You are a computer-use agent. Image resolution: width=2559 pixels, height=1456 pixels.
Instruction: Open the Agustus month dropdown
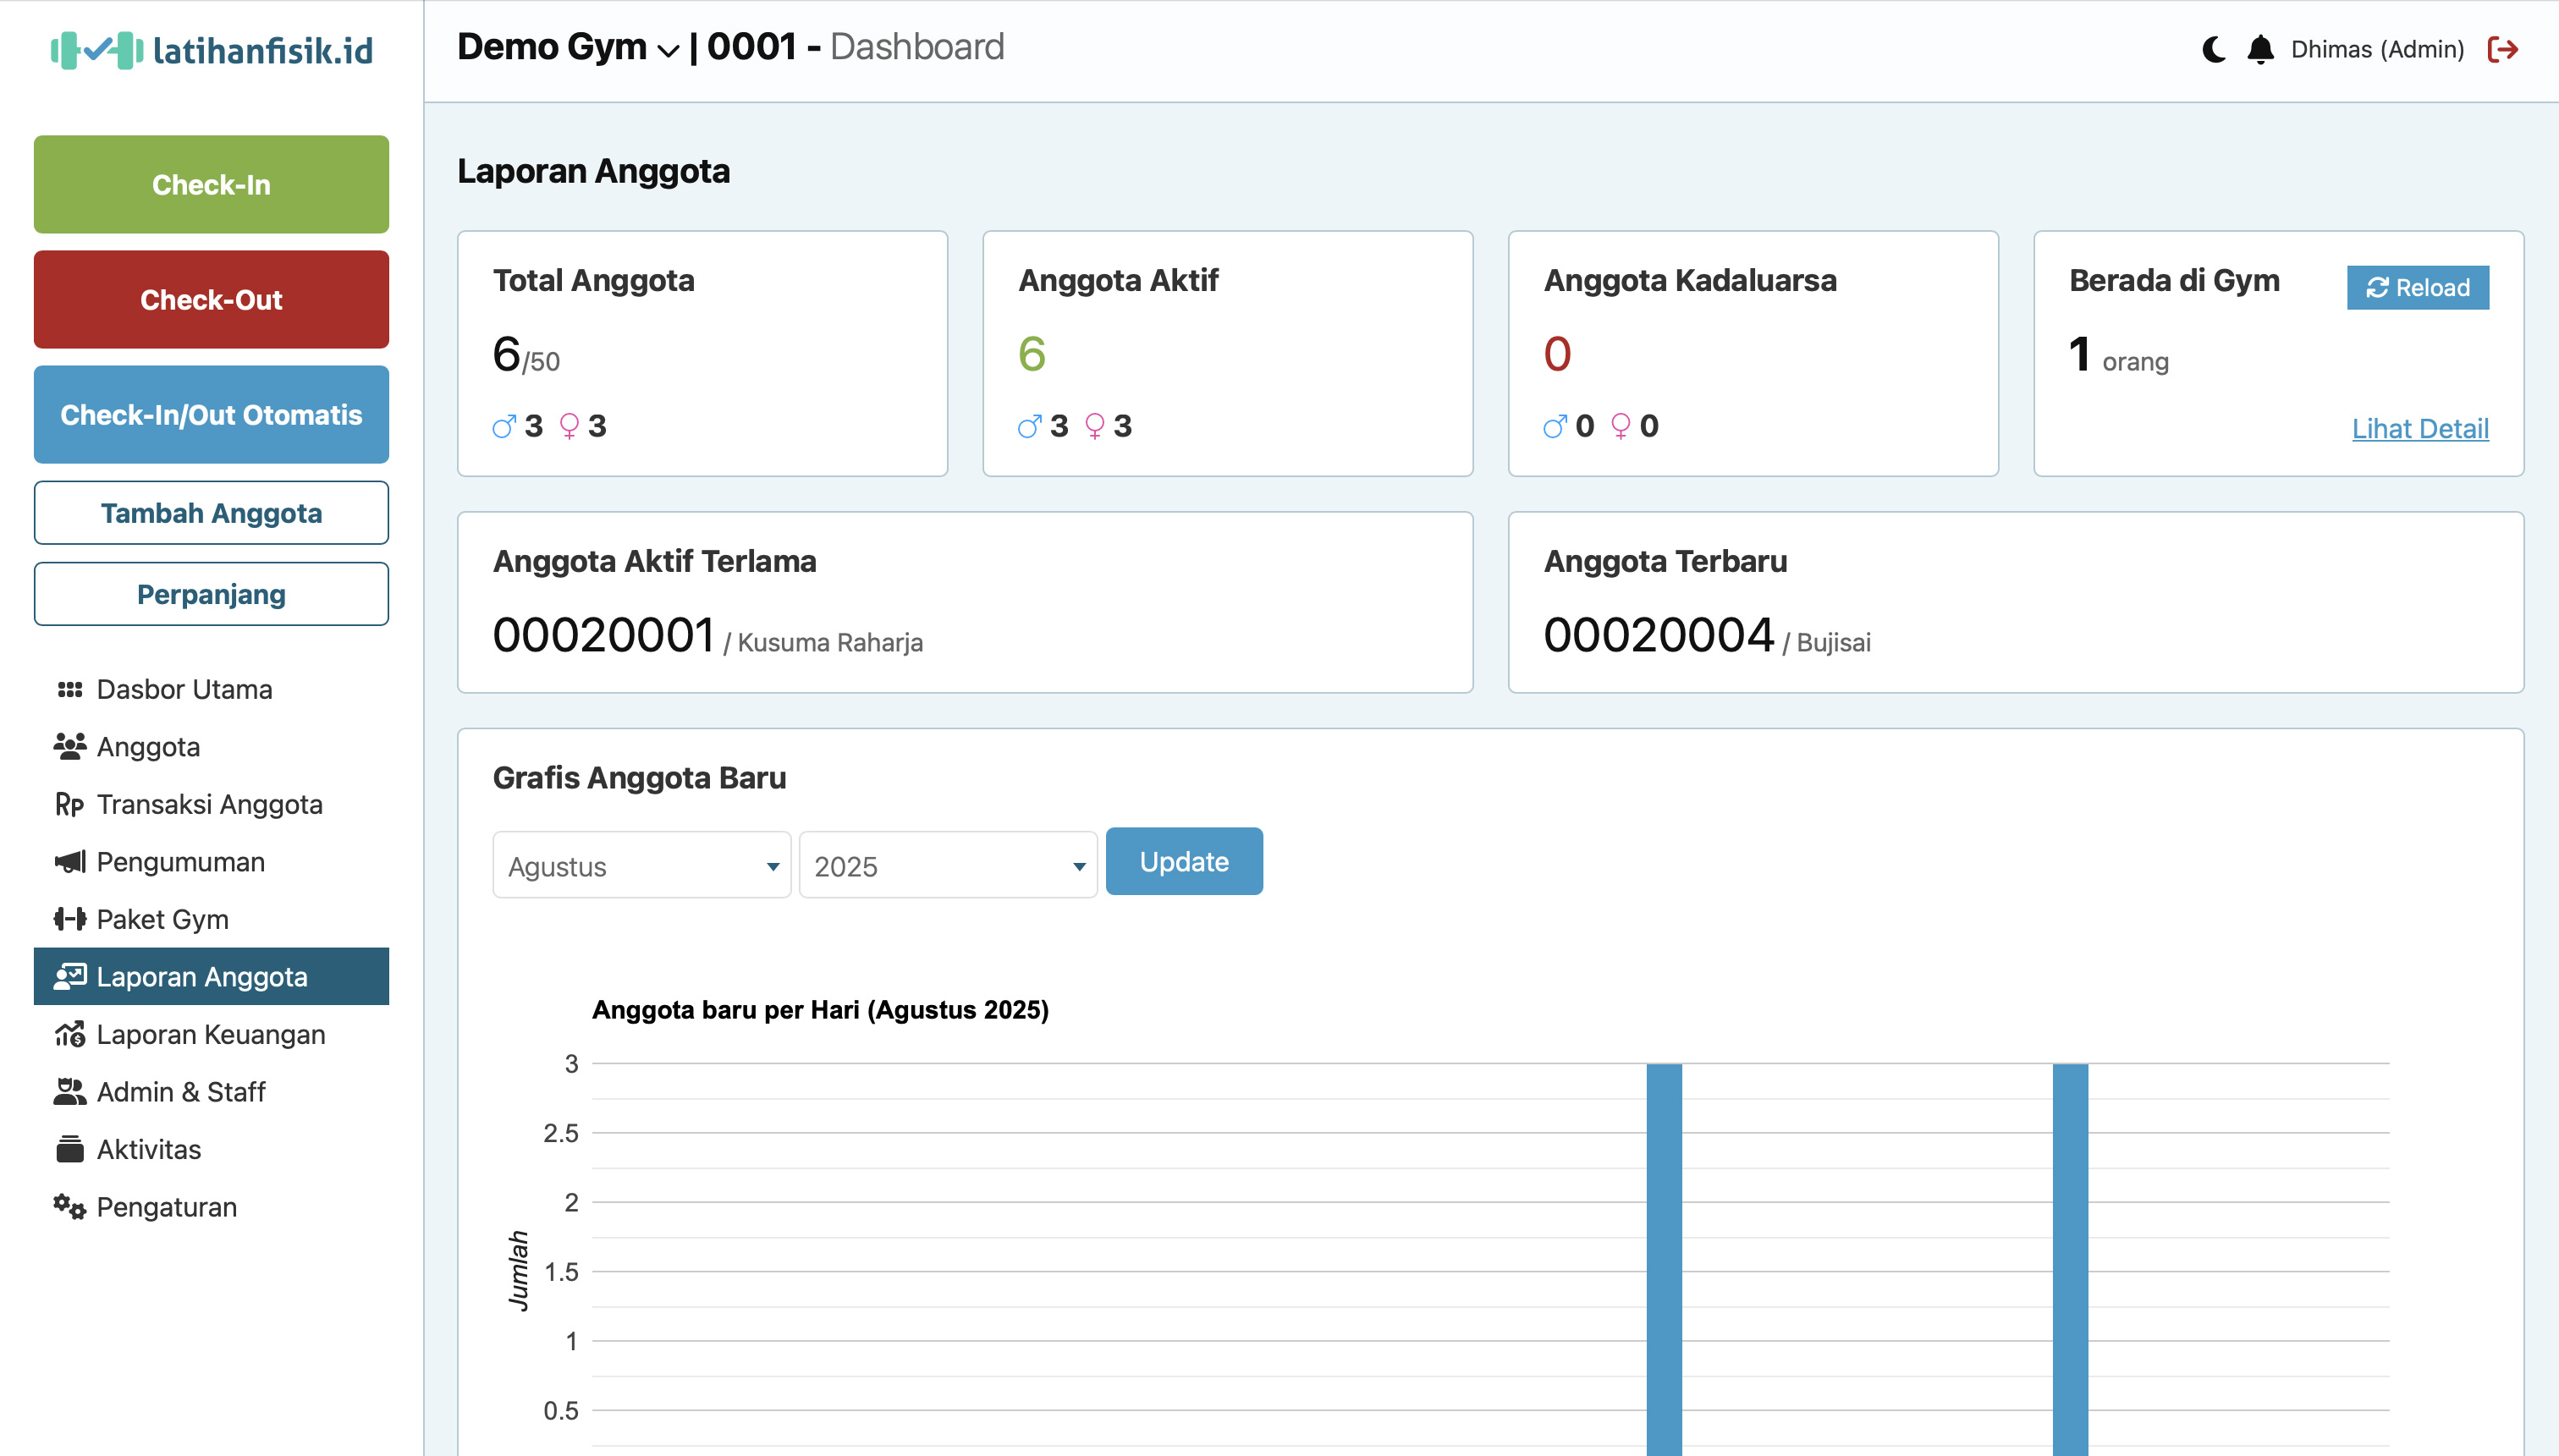(641, 866)
